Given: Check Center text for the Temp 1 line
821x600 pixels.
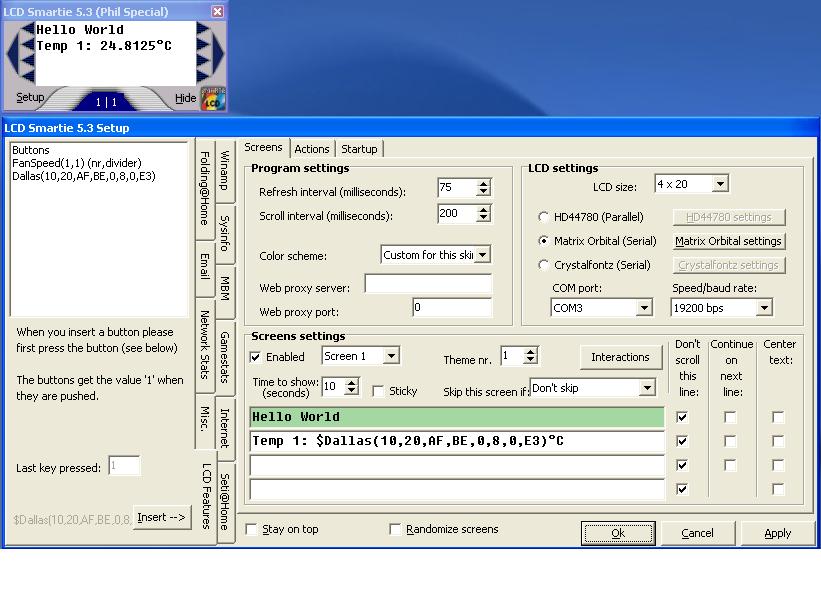Looking at the screenshot, I should click(778, 441).
